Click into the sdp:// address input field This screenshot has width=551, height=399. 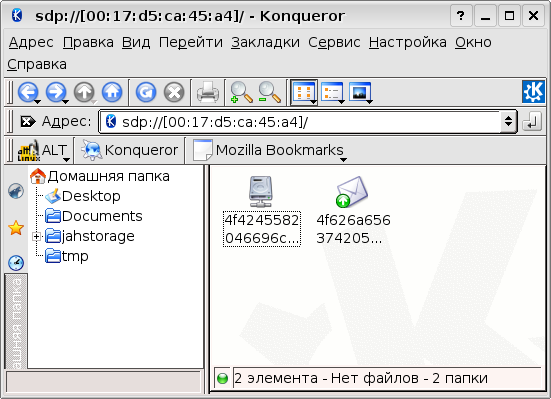(x=300, y=122)
